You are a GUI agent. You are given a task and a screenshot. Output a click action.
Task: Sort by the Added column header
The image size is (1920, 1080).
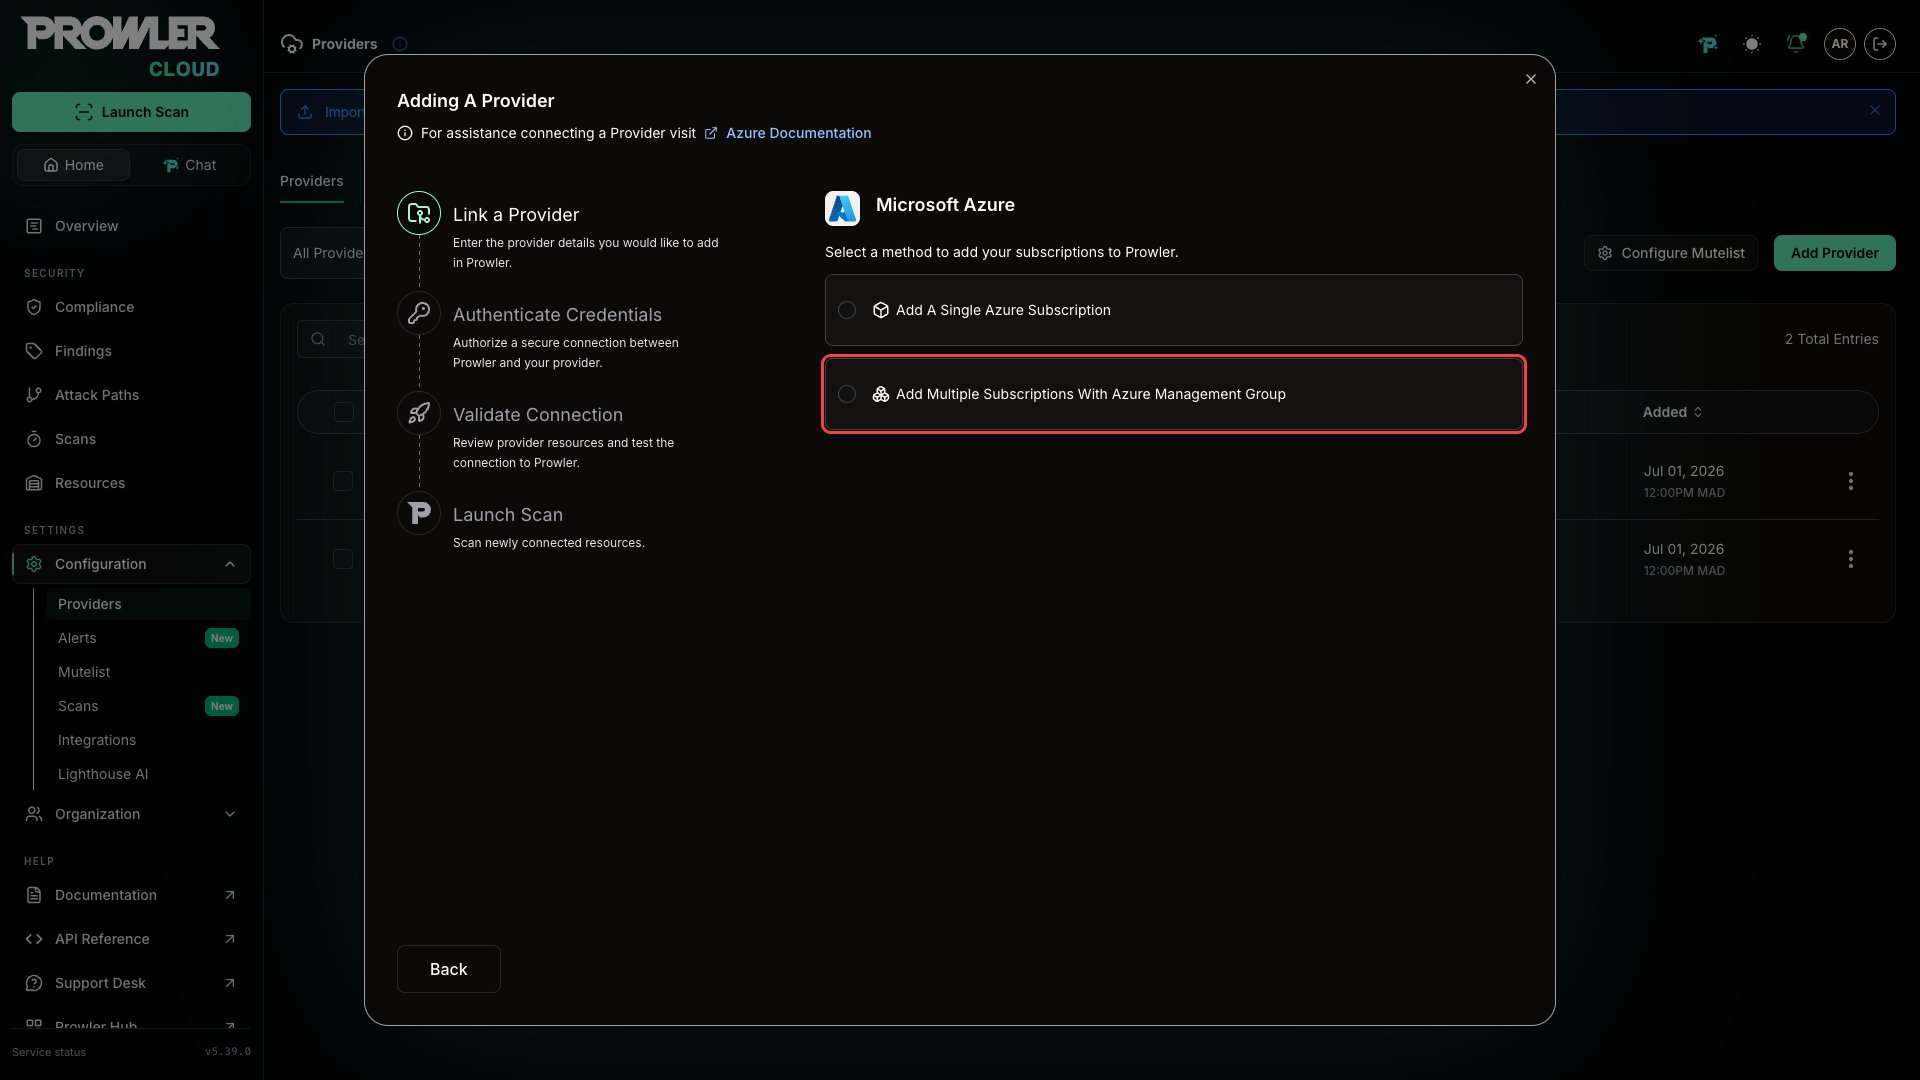[1672, 412]
